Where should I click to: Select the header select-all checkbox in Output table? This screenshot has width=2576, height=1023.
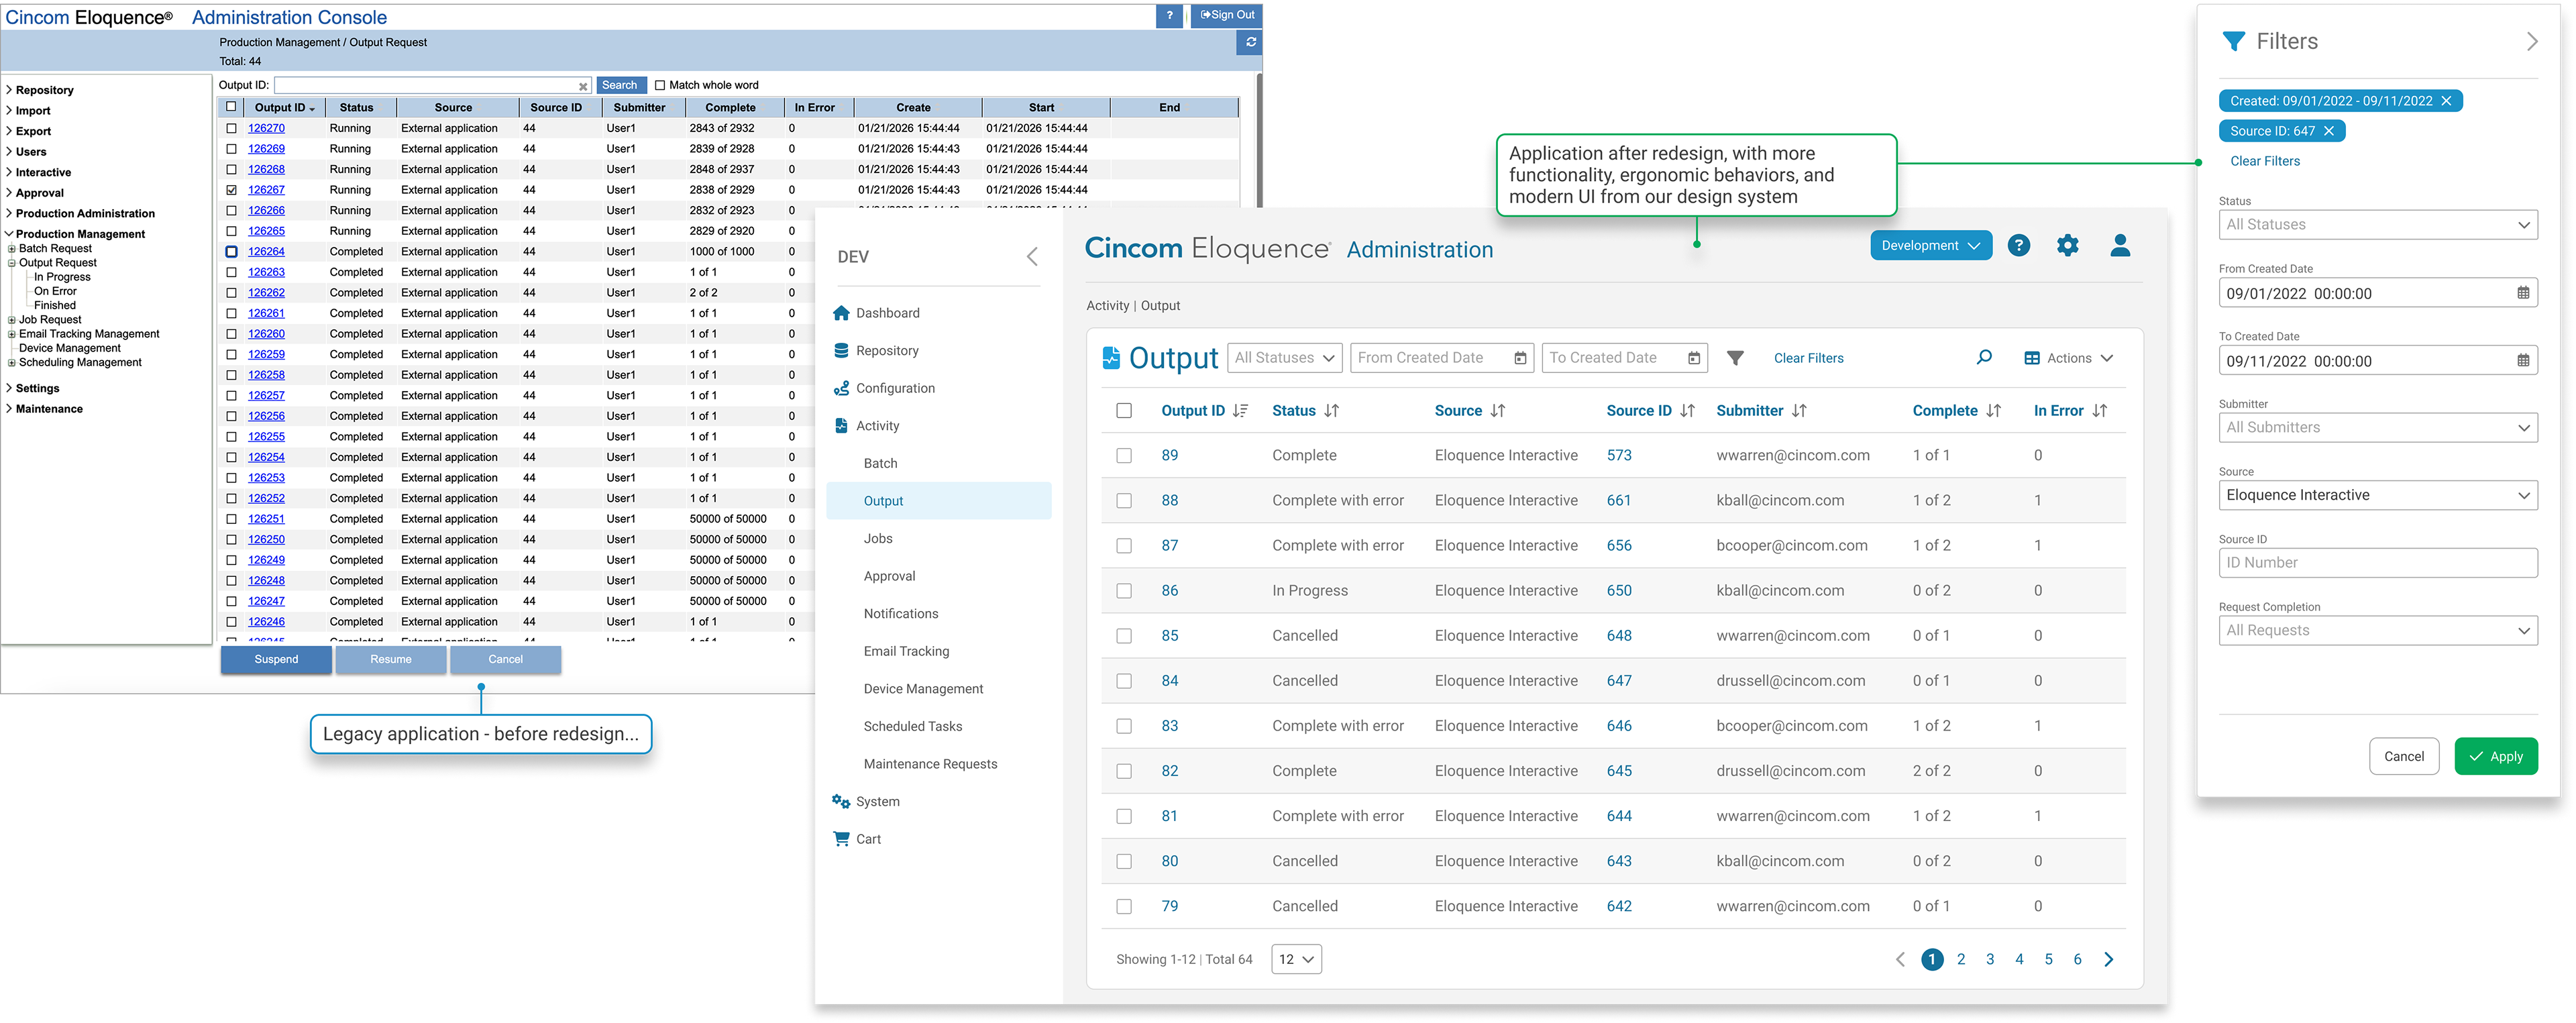coord(1124,411)
